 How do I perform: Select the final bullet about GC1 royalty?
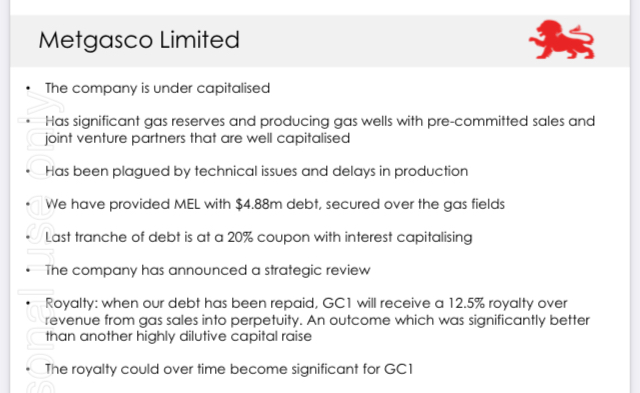[229, 369]
